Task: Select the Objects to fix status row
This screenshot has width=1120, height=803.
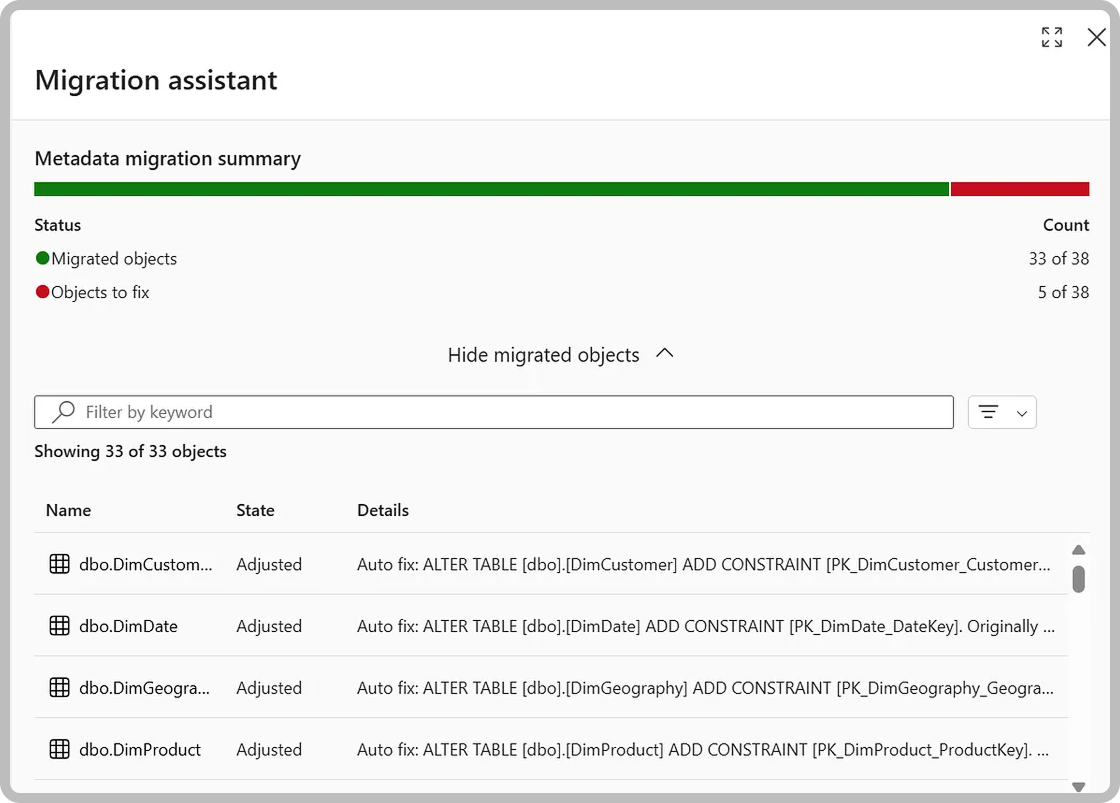Action: coord(561,292)
